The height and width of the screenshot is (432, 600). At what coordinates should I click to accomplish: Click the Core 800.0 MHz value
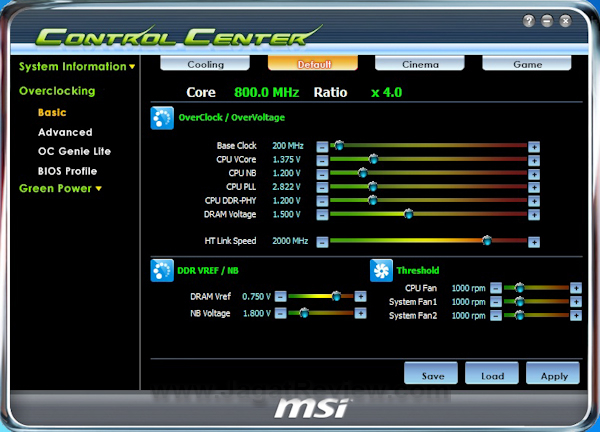(266, 92)
